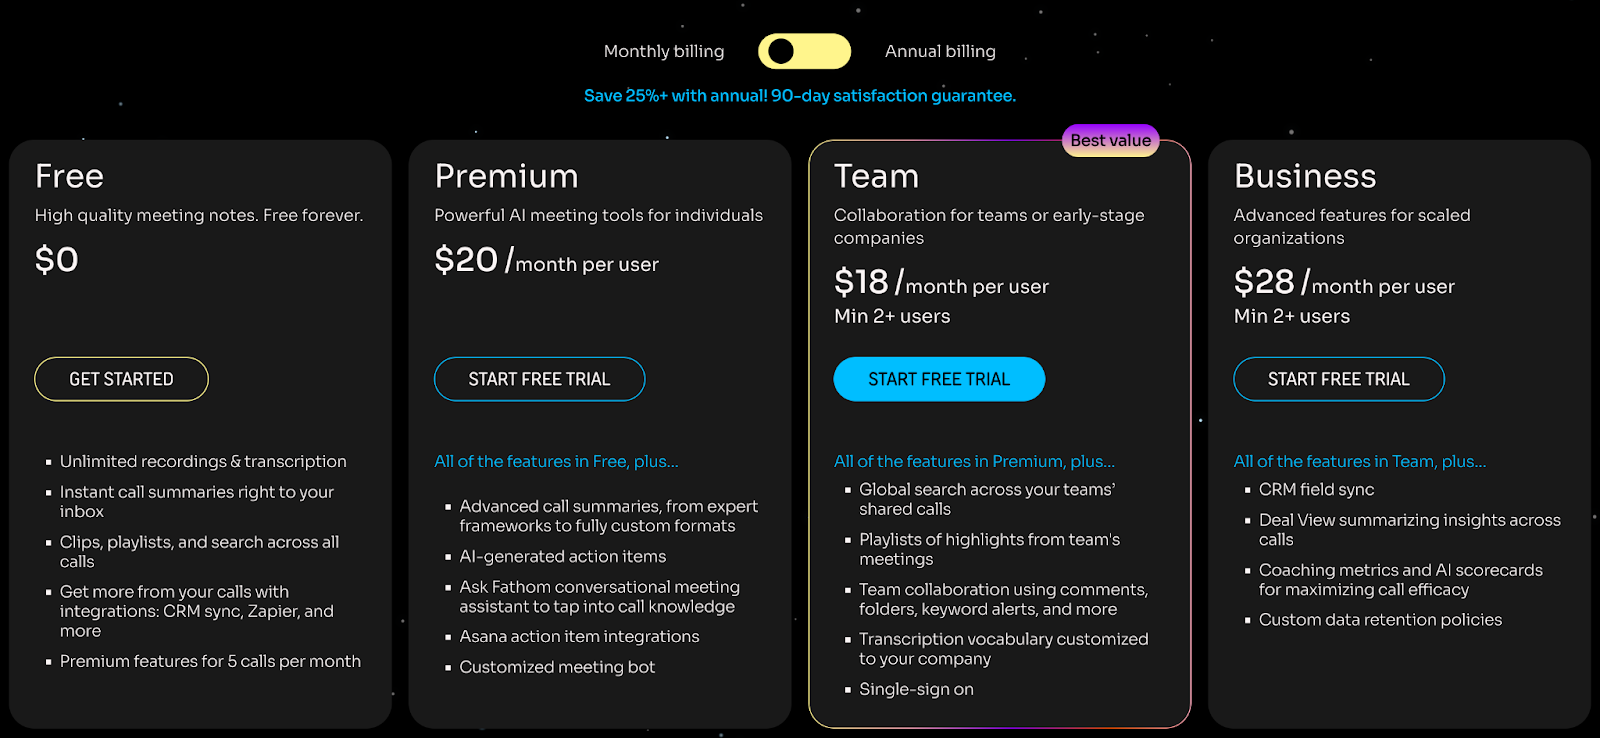Click the 'Customized meeting bot' feature item
This screenshot has width=1600, height=738.
557,667
